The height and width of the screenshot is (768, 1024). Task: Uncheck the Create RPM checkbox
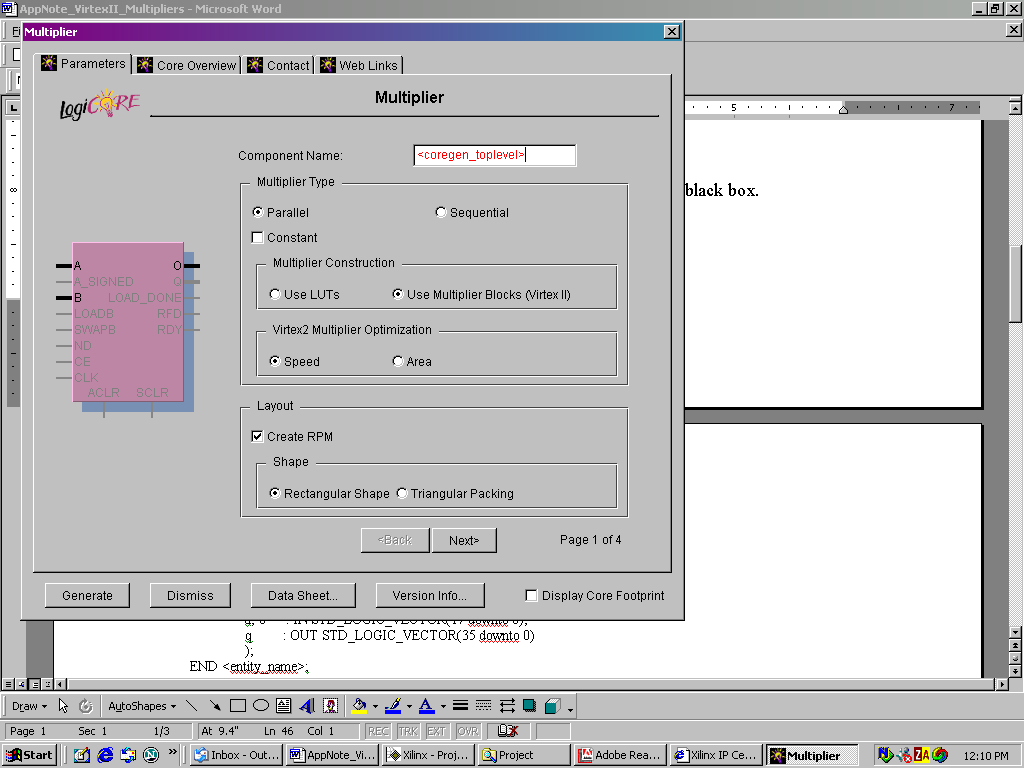[x=258, y=437]
